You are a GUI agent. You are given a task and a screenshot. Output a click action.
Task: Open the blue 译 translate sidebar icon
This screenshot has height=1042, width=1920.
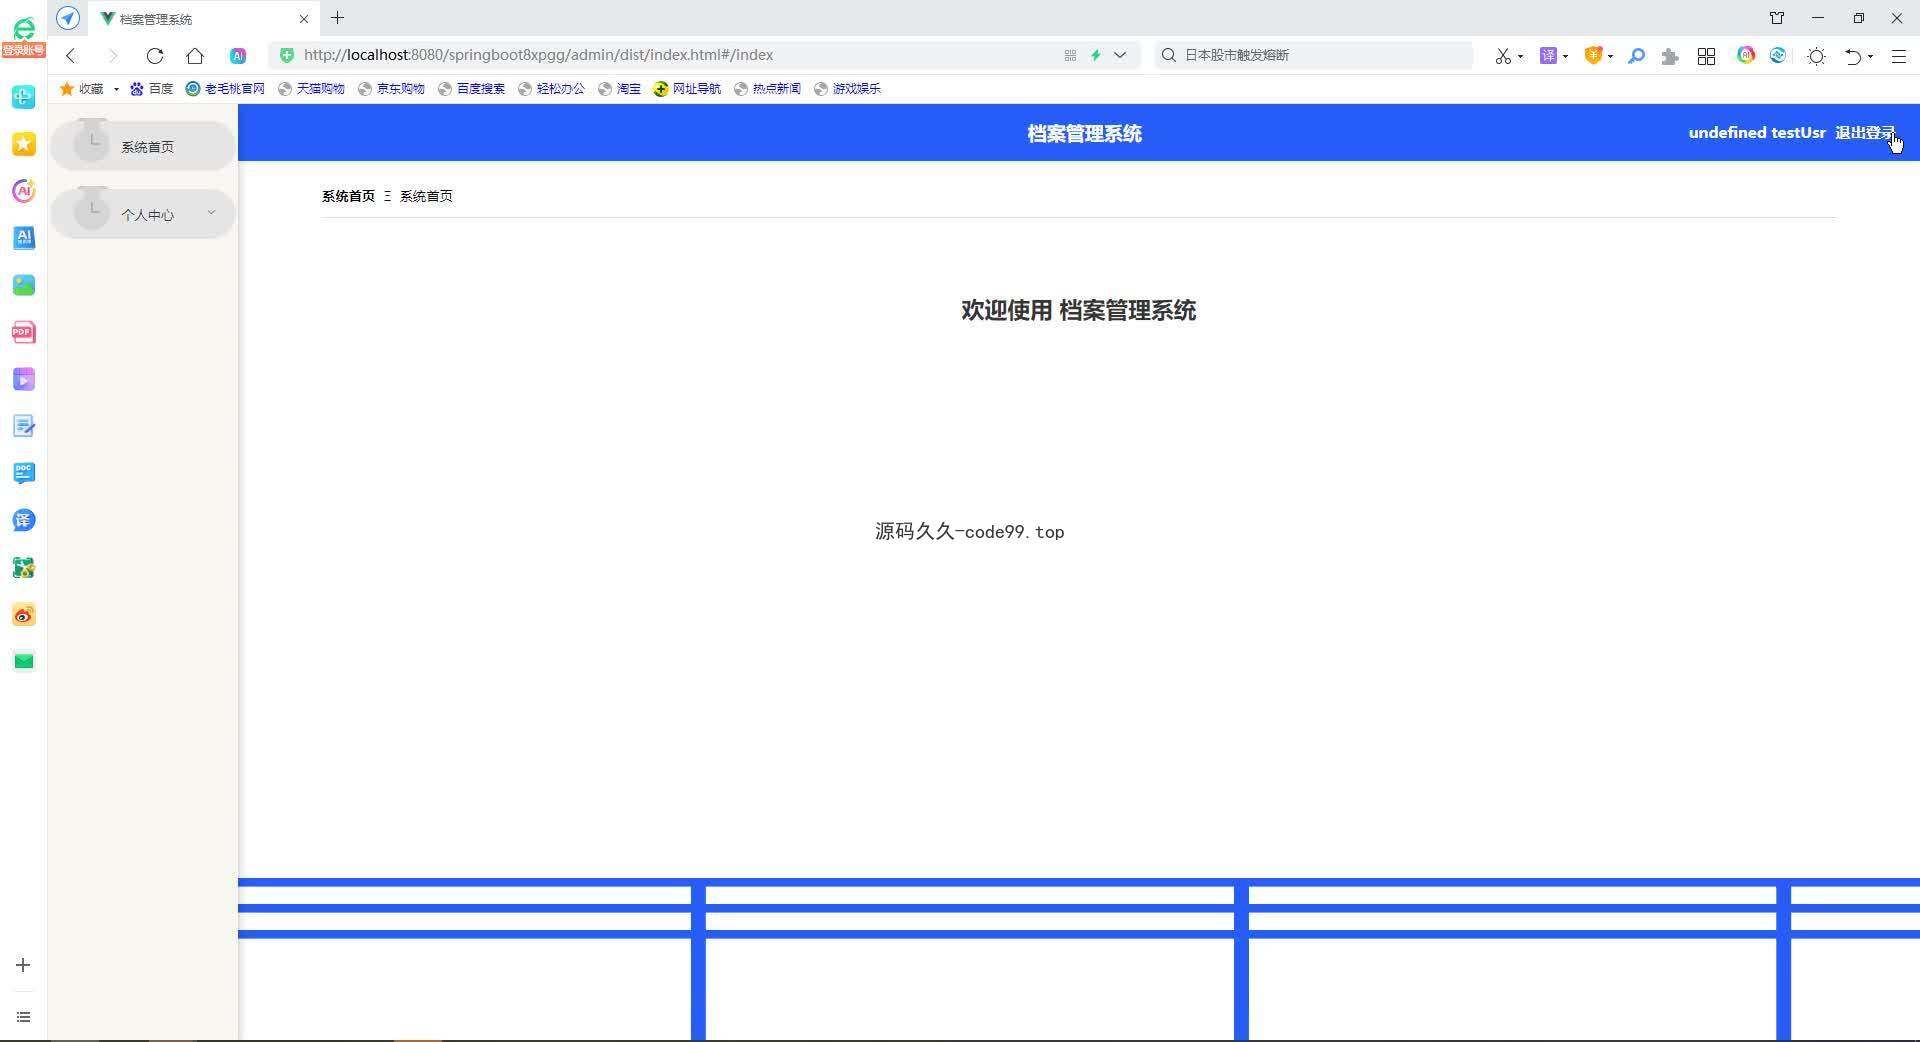point(24,520)
